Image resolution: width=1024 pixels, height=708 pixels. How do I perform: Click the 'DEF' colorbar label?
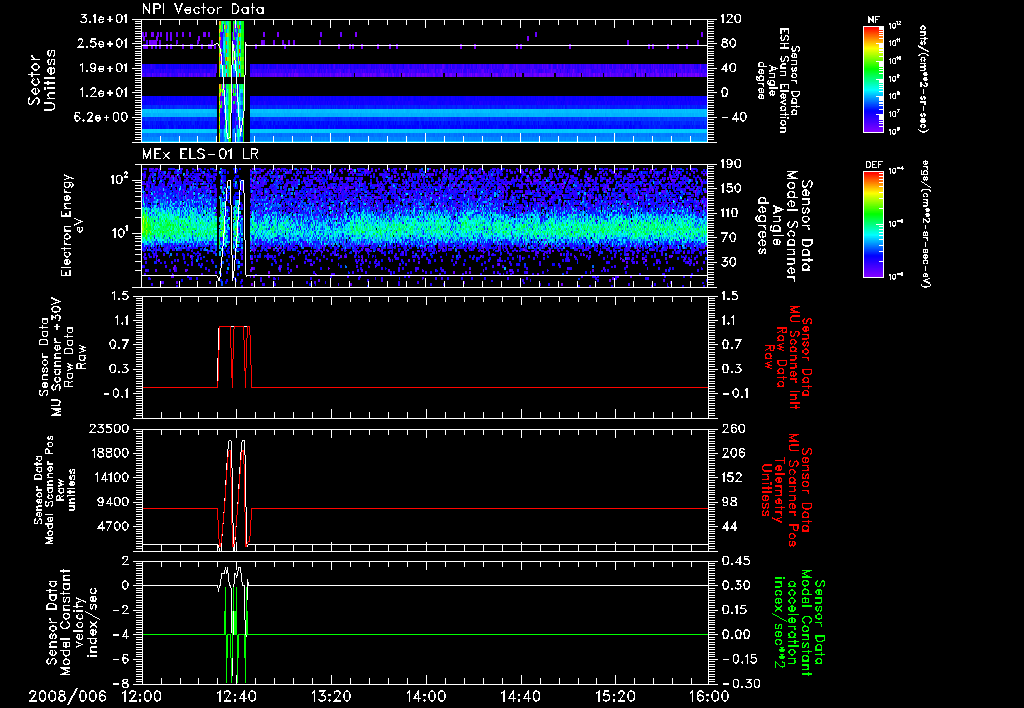click(873, 165)
